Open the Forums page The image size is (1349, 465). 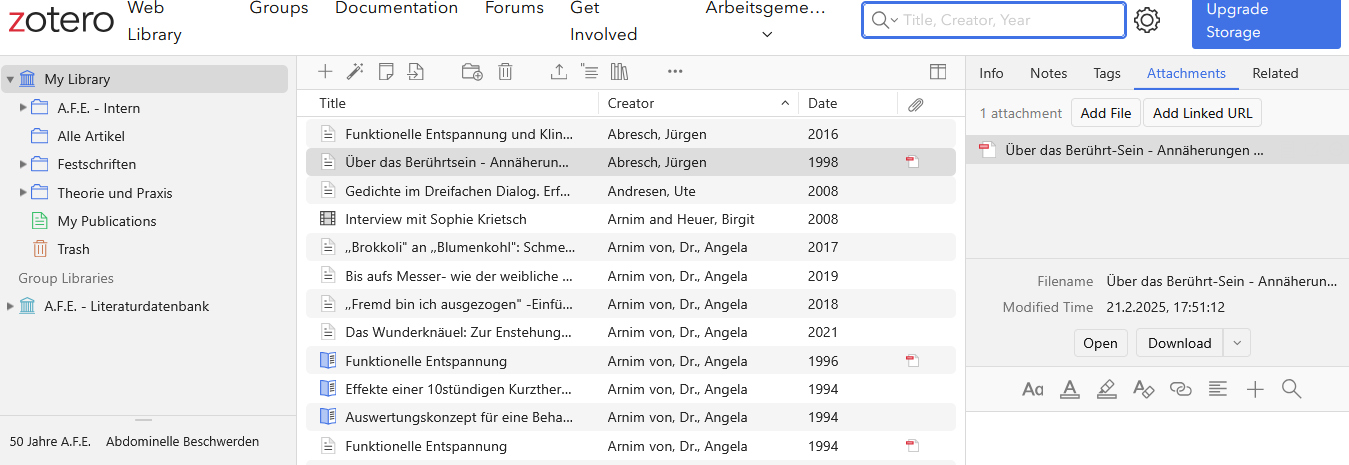pyautogui.click(x=514, y=8)
